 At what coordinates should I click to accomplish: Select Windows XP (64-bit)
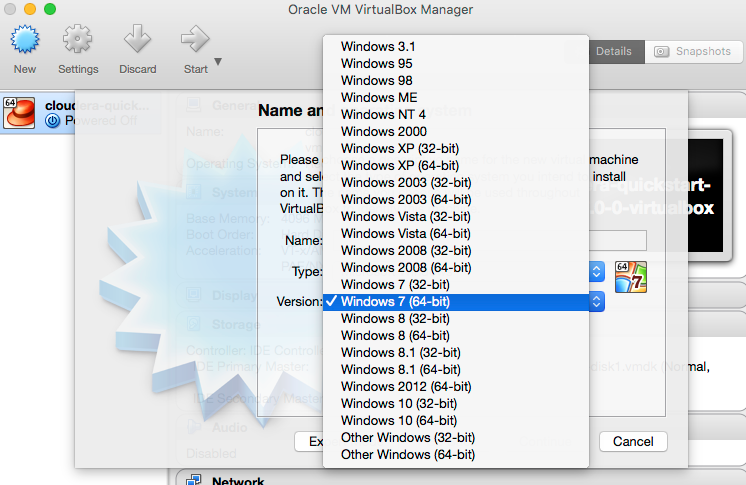[456, 166]
